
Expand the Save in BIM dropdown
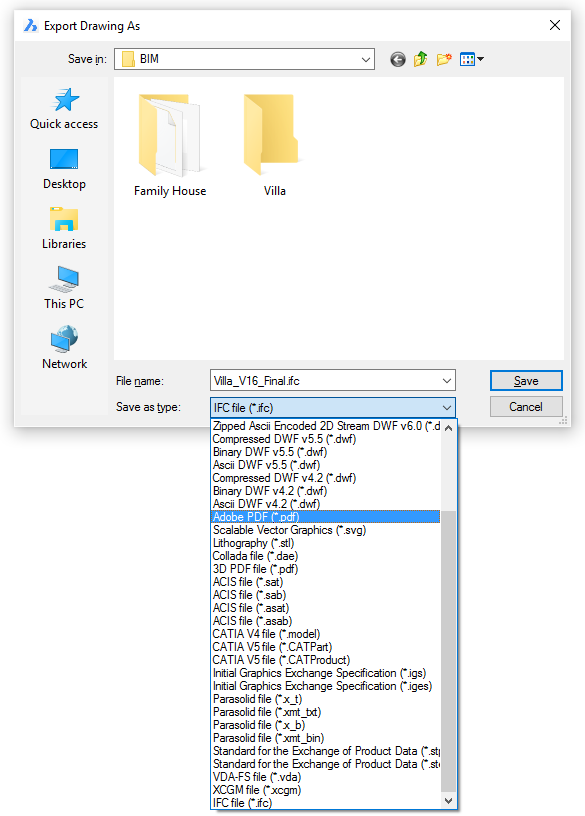coord(244,59)
